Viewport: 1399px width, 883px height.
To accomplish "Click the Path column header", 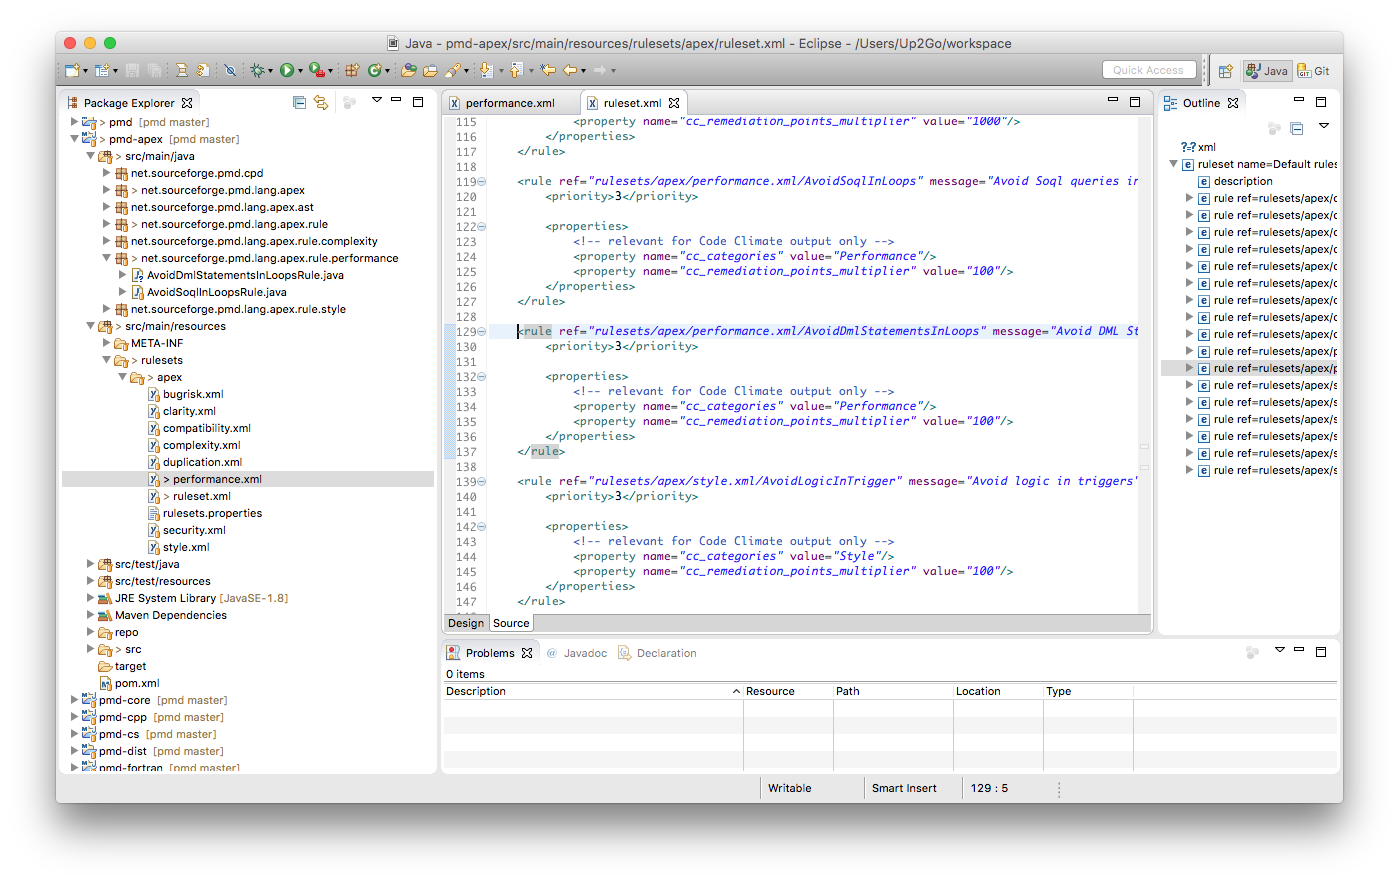I will (893, 691).
